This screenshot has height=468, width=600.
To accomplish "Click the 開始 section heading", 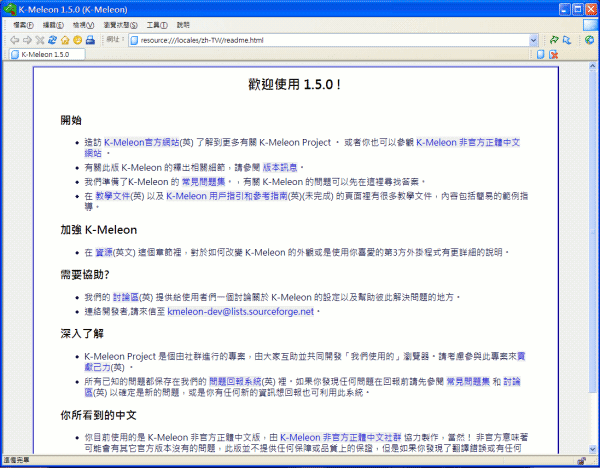I will coord(71,120).
